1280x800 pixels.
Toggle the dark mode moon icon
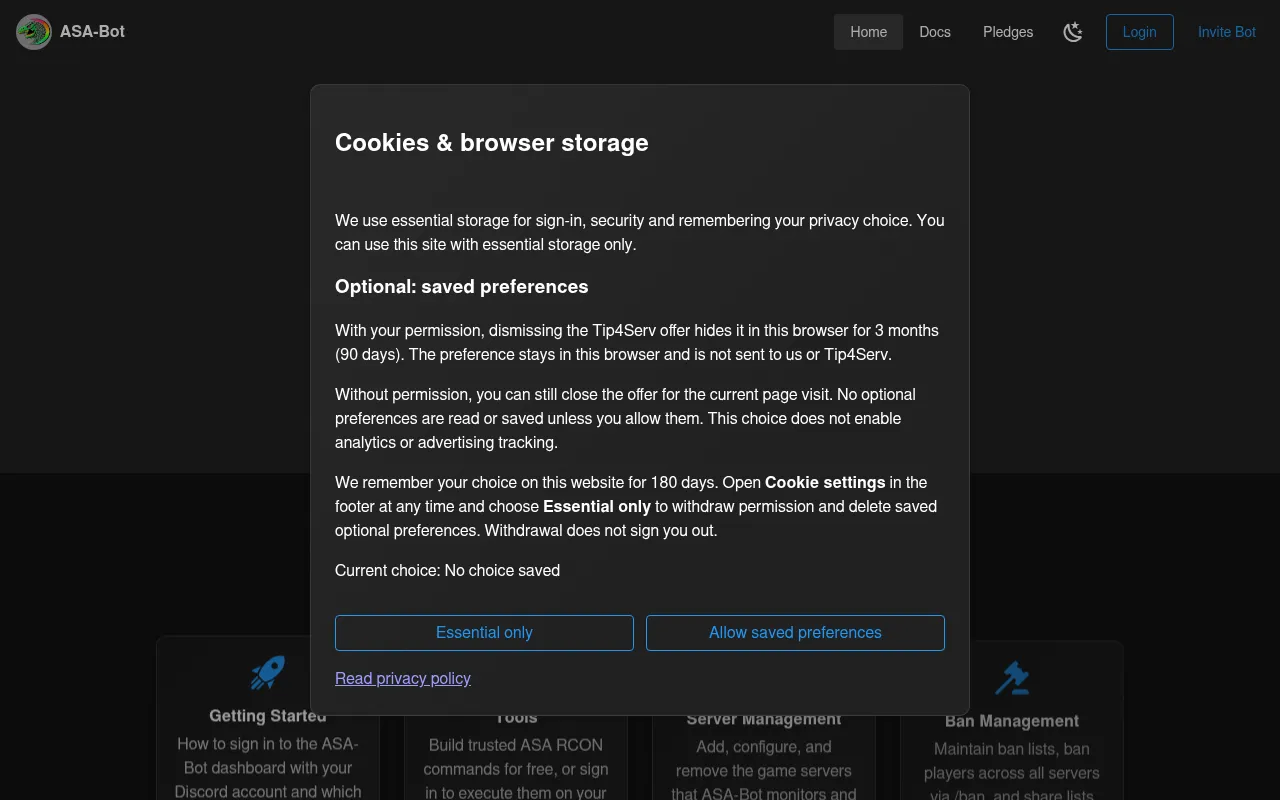tap(1073, 32)
